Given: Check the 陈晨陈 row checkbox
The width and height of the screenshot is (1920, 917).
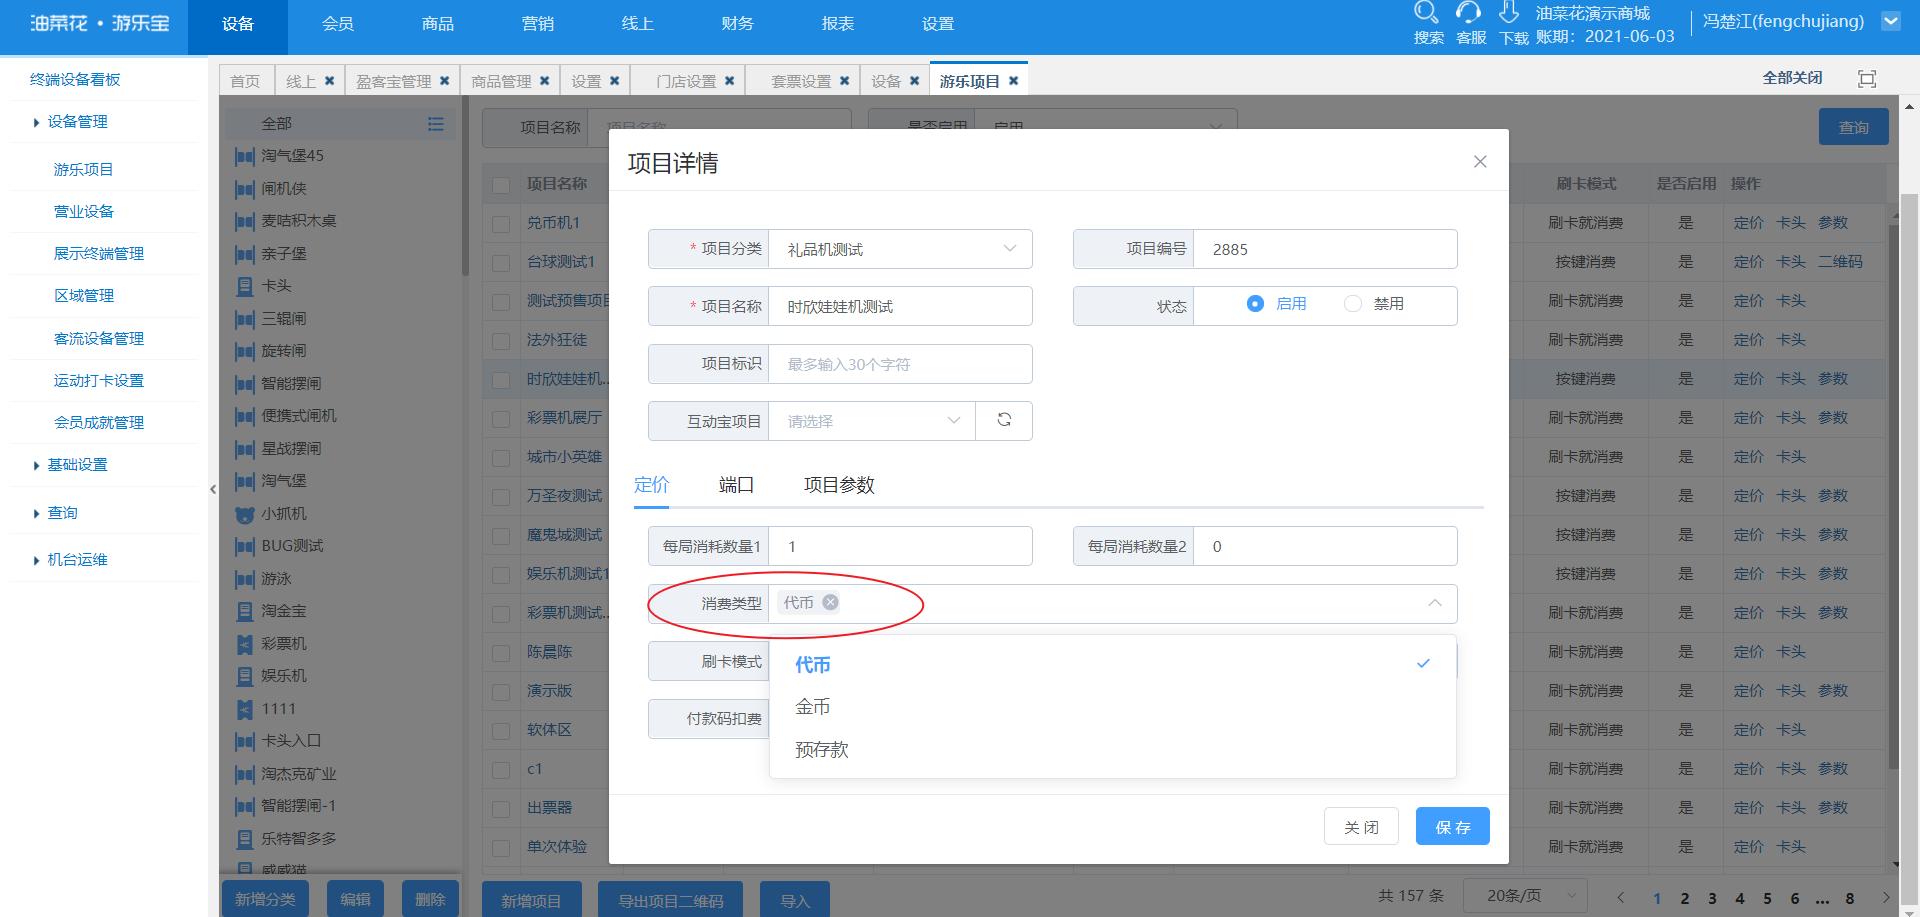Looking at the screenshot, I should (x=501, y=653).
